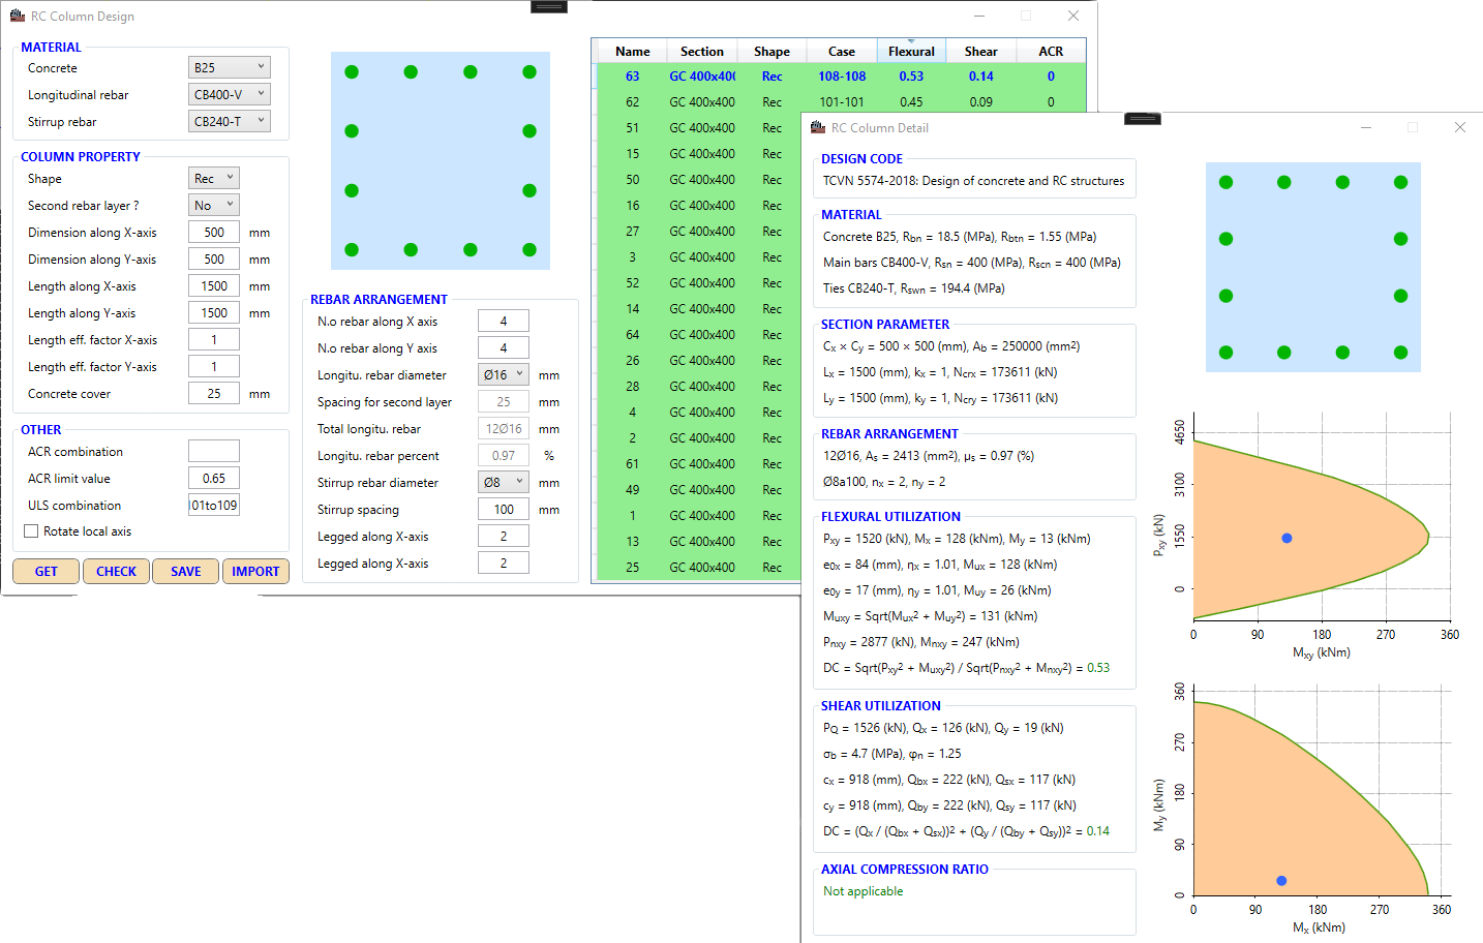Open the Longitudinal rebar dropdown CB400-V
The height and width of the screenshot is (943, 1483).
(x=229, y=94)
